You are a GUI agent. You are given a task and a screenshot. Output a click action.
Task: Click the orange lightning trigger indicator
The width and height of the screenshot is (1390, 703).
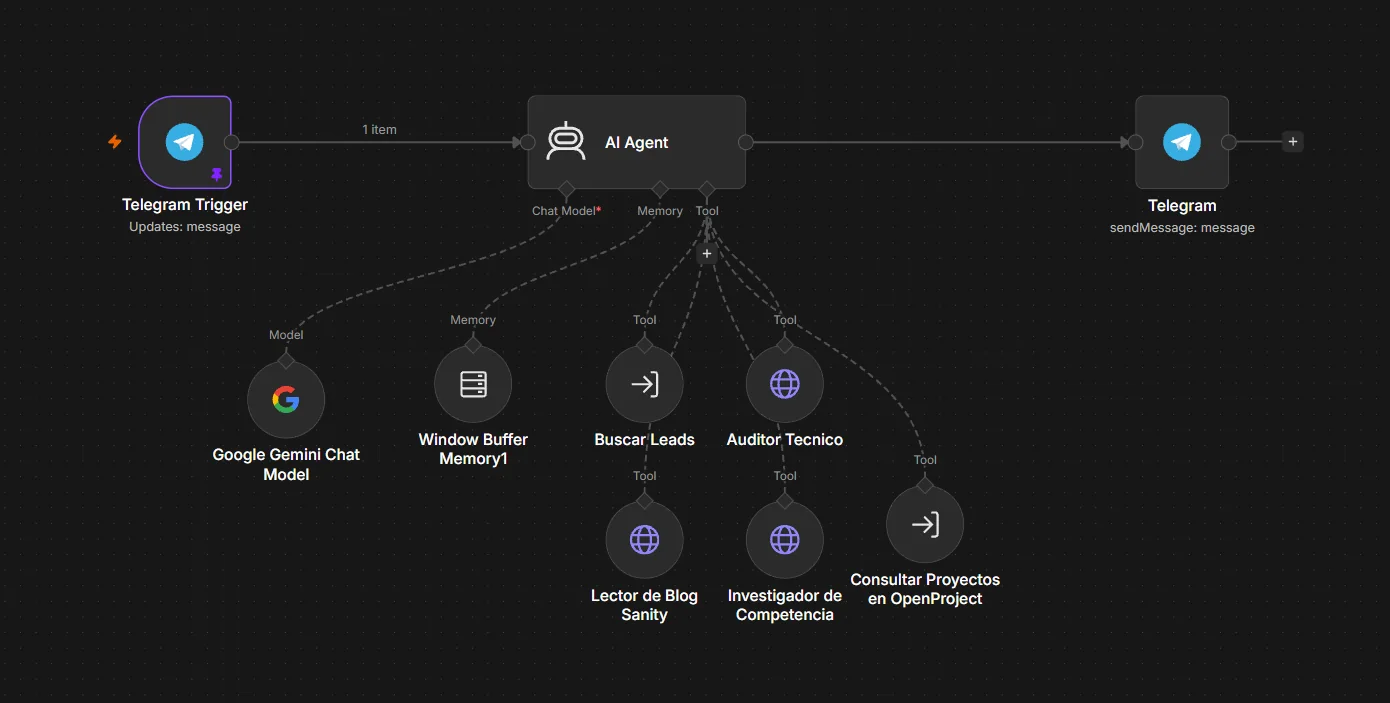[115, 142]
